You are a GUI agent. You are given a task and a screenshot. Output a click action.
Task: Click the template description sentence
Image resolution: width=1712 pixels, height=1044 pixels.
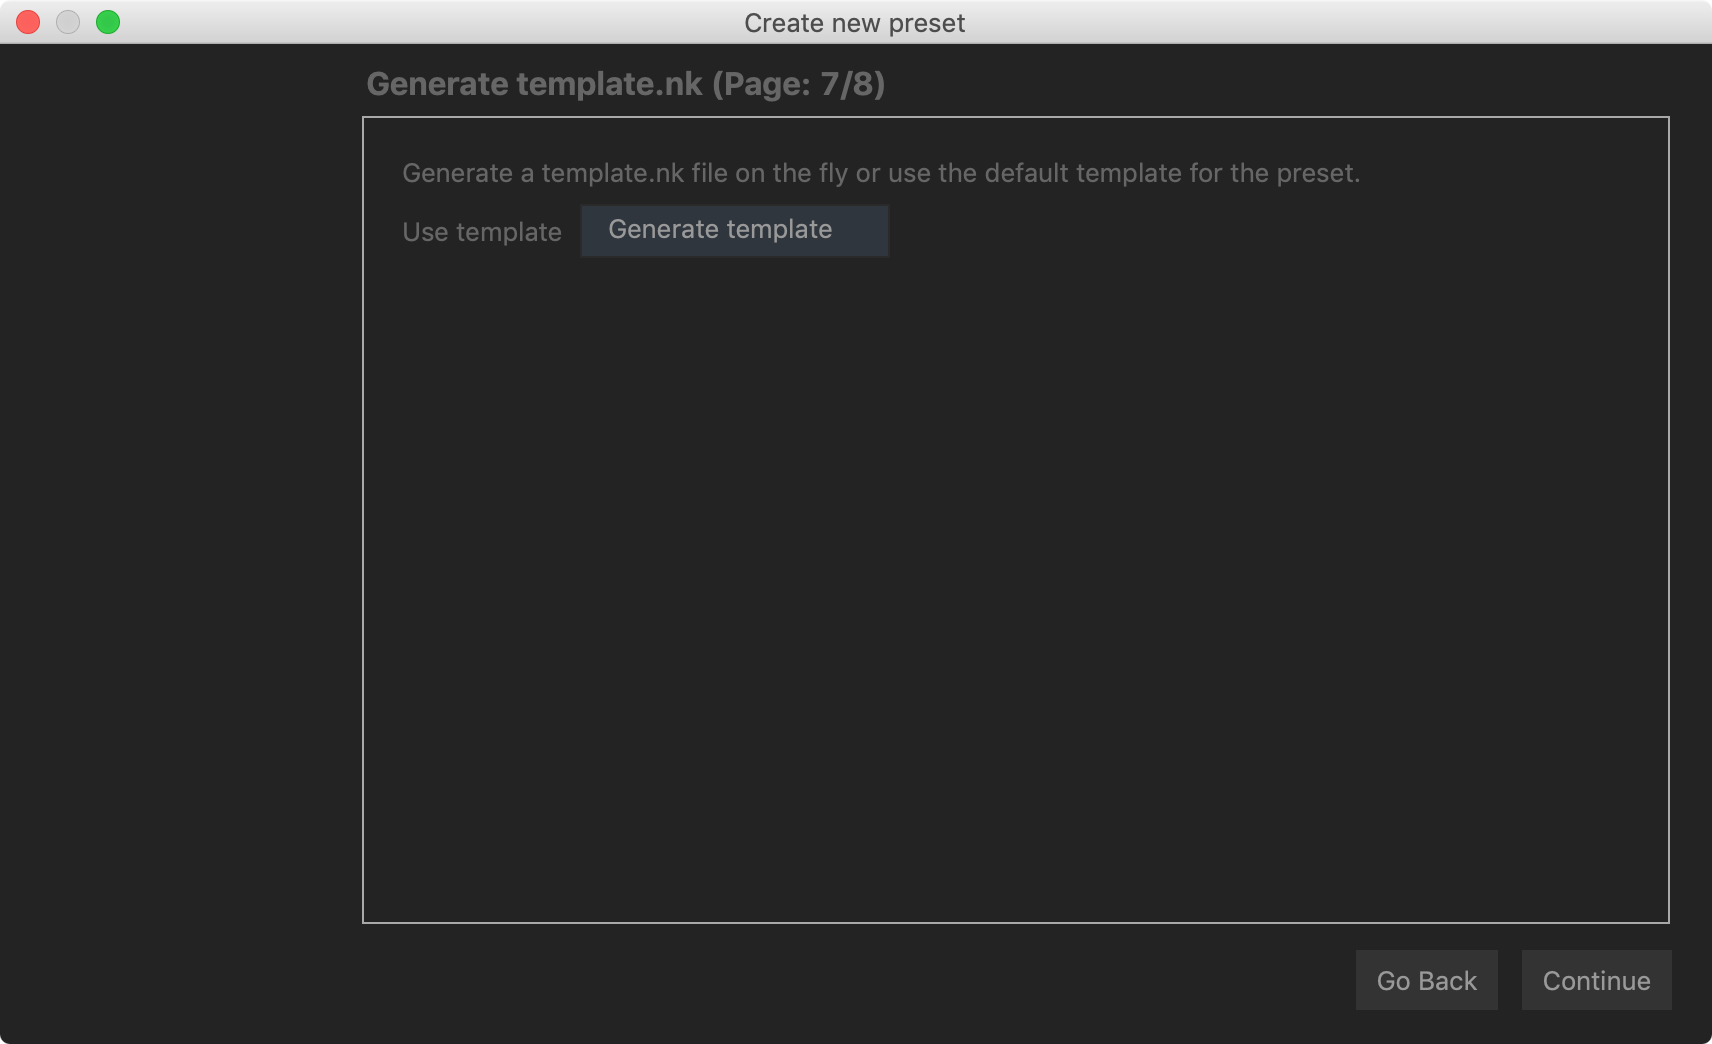880,173
